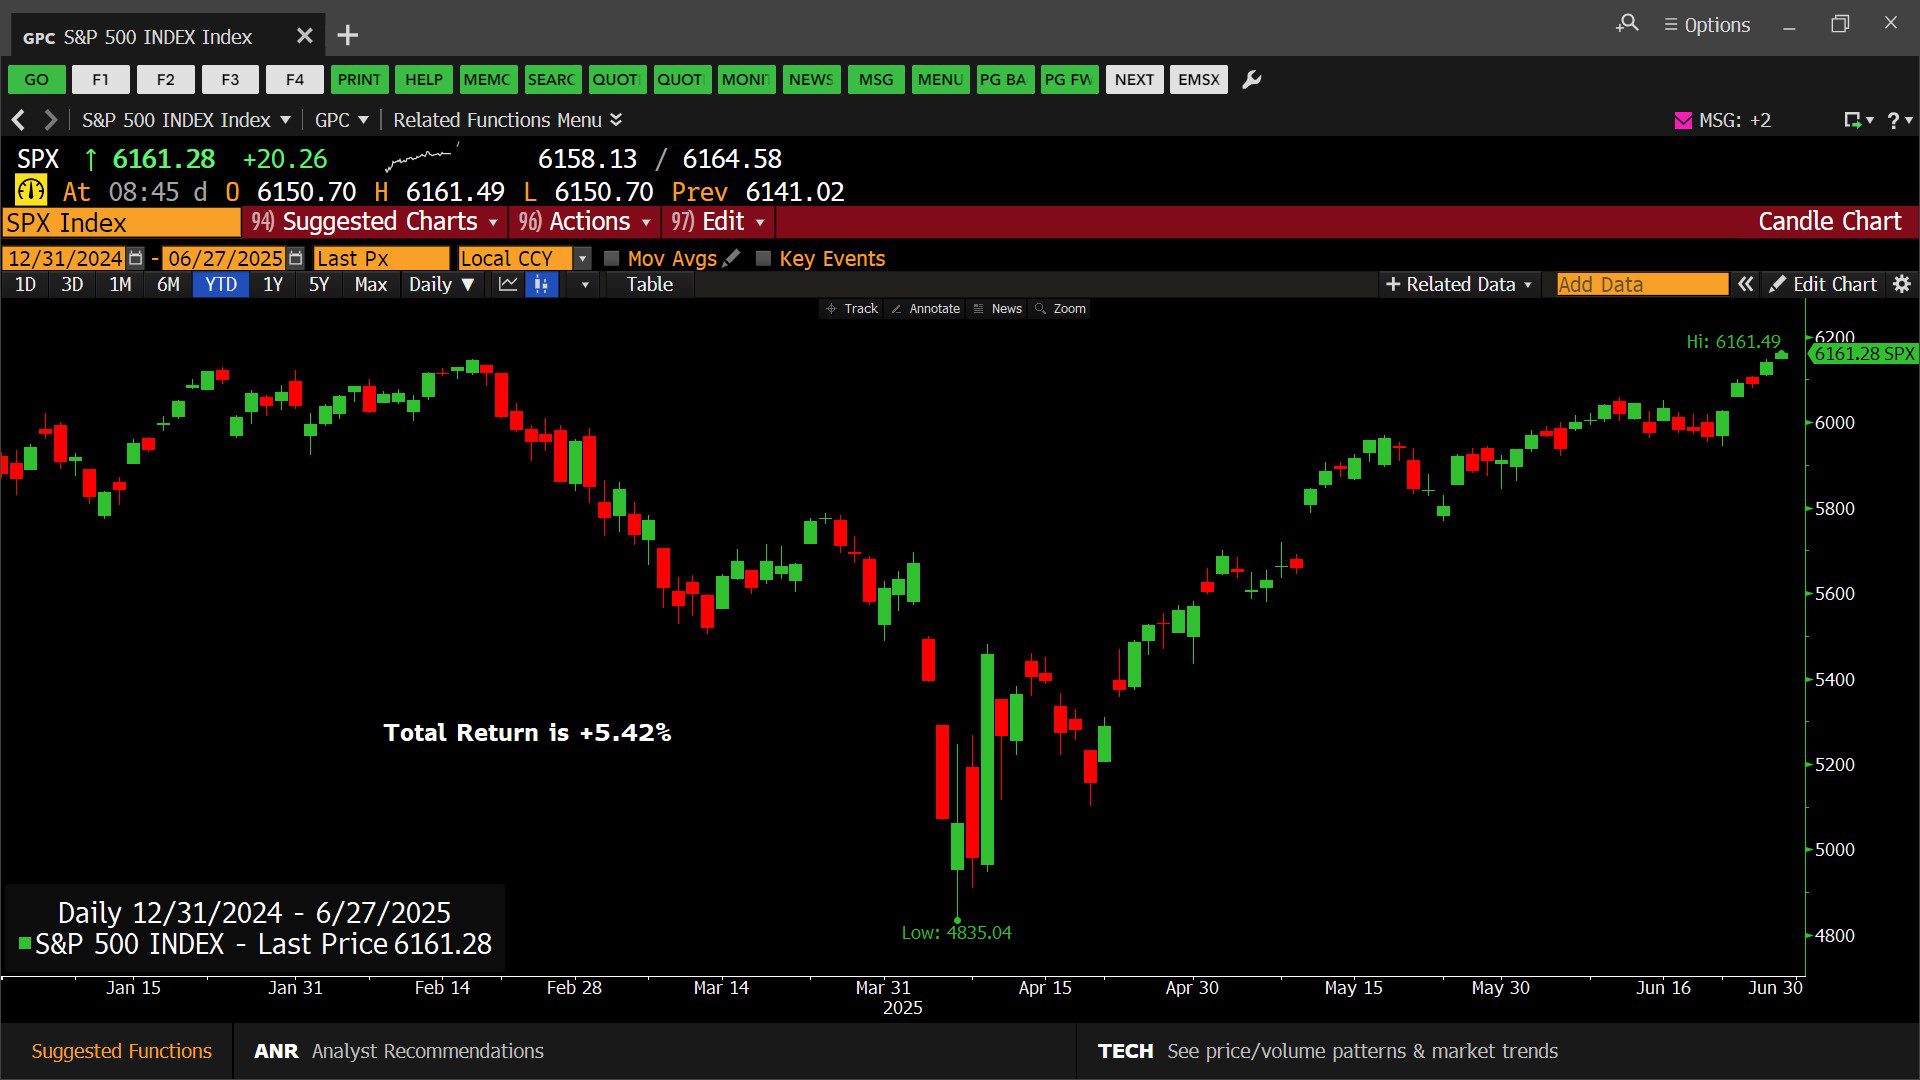Screen dimensions: 1920x1080
Task: Switch to the line chart type icon
Action: coord(508,285)
